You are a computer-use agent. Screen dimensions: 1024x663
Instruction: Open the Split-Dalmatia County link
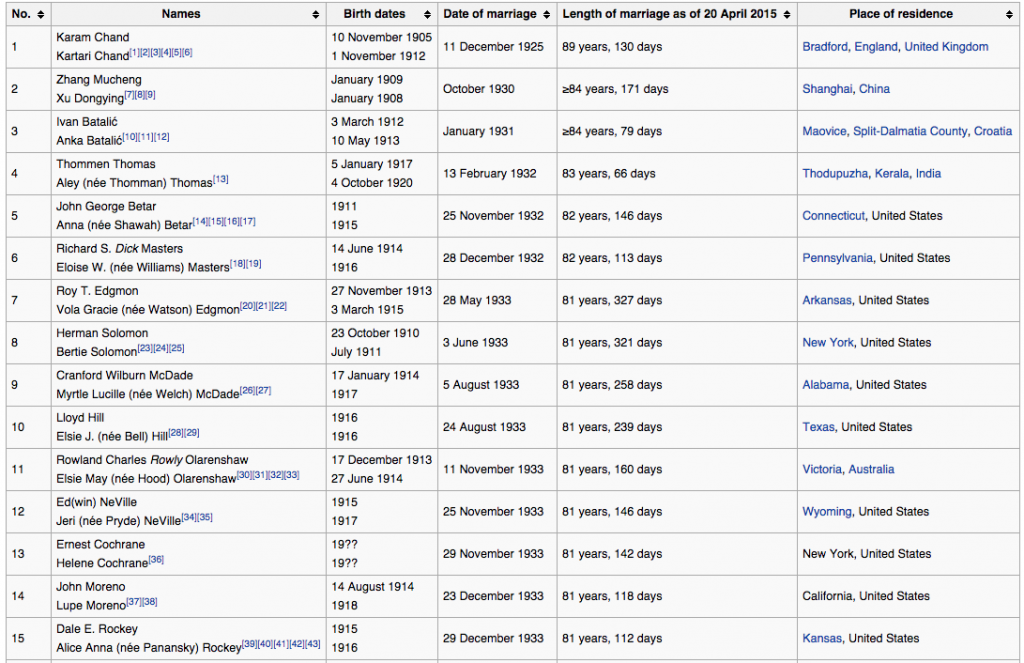click(x=910, y=131)
